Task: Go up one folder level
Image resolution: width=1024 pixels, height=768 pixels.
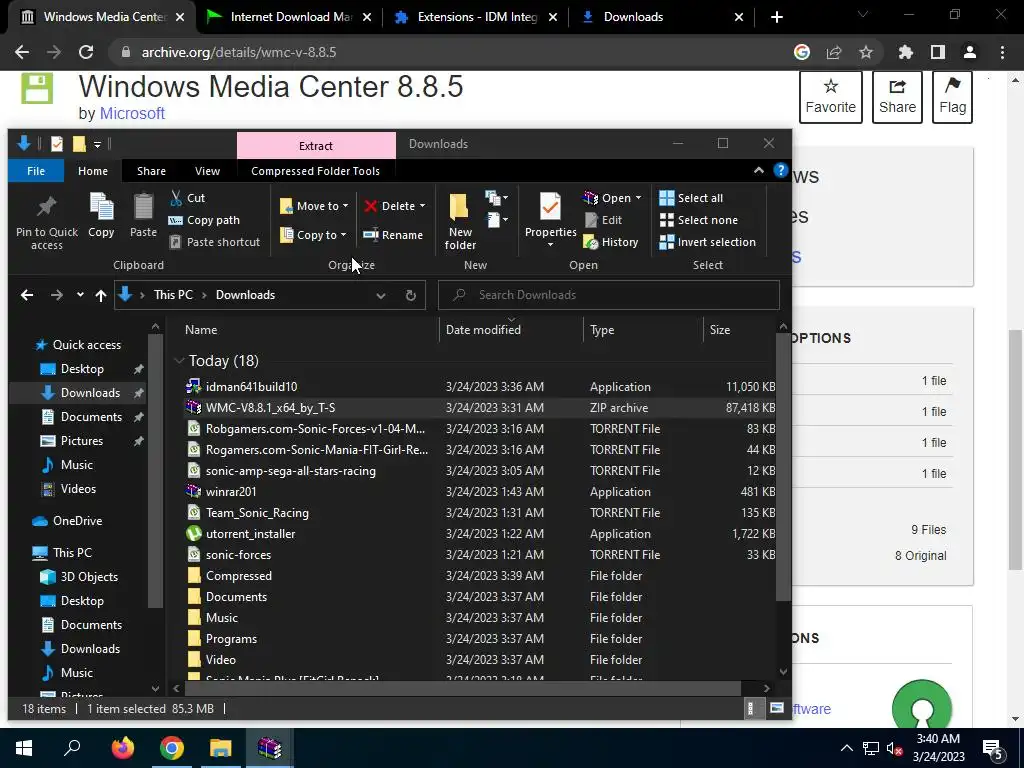Action: (x=101, y=295)
